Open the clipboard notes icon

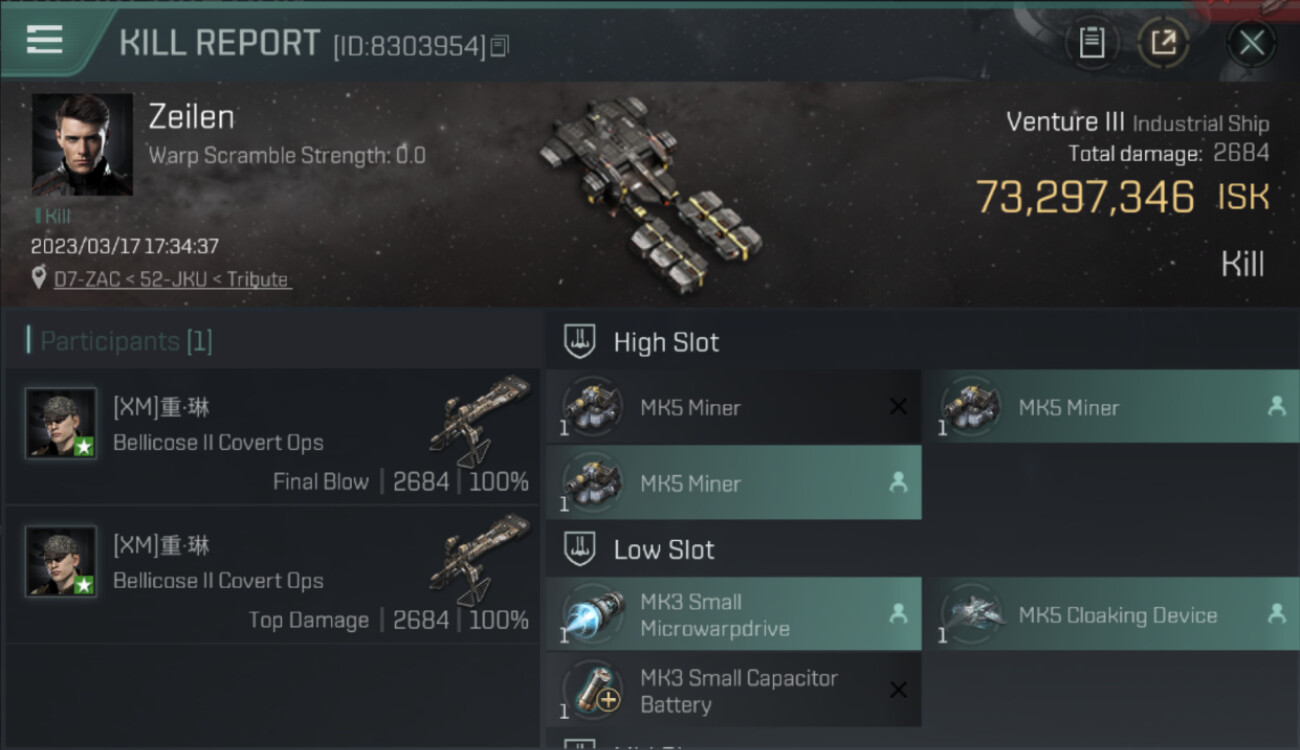click(1092, 43)
